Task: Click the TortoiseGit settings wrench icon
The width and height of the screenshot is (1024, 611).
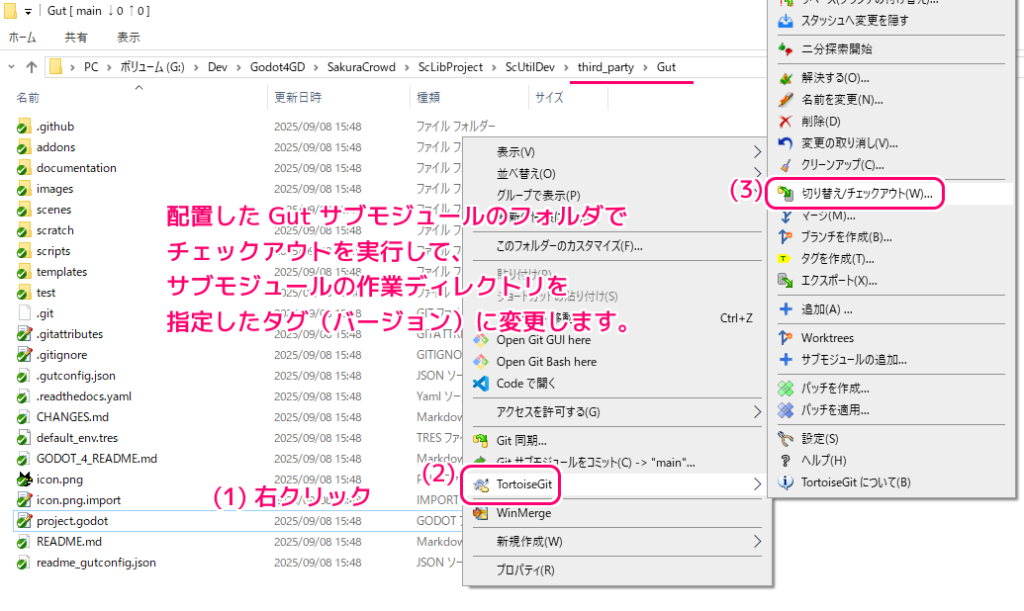Action: [786, 439]
